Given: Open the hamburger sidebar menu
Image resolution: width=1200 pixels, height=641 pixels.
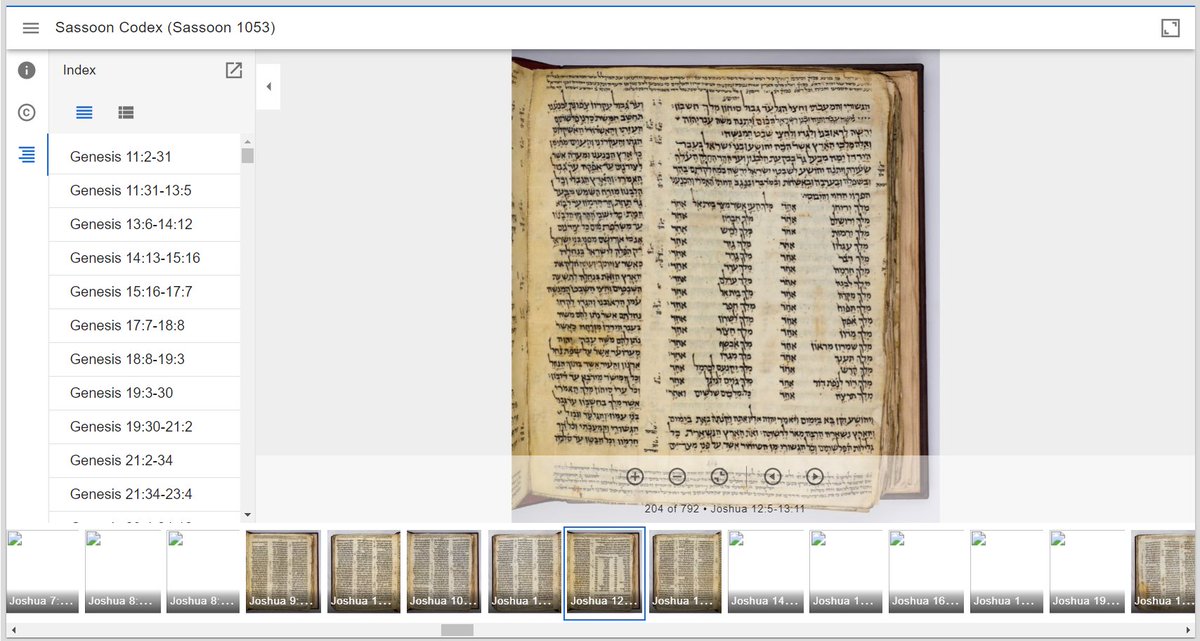Looking at the screenshot, I should click(31, 28).
